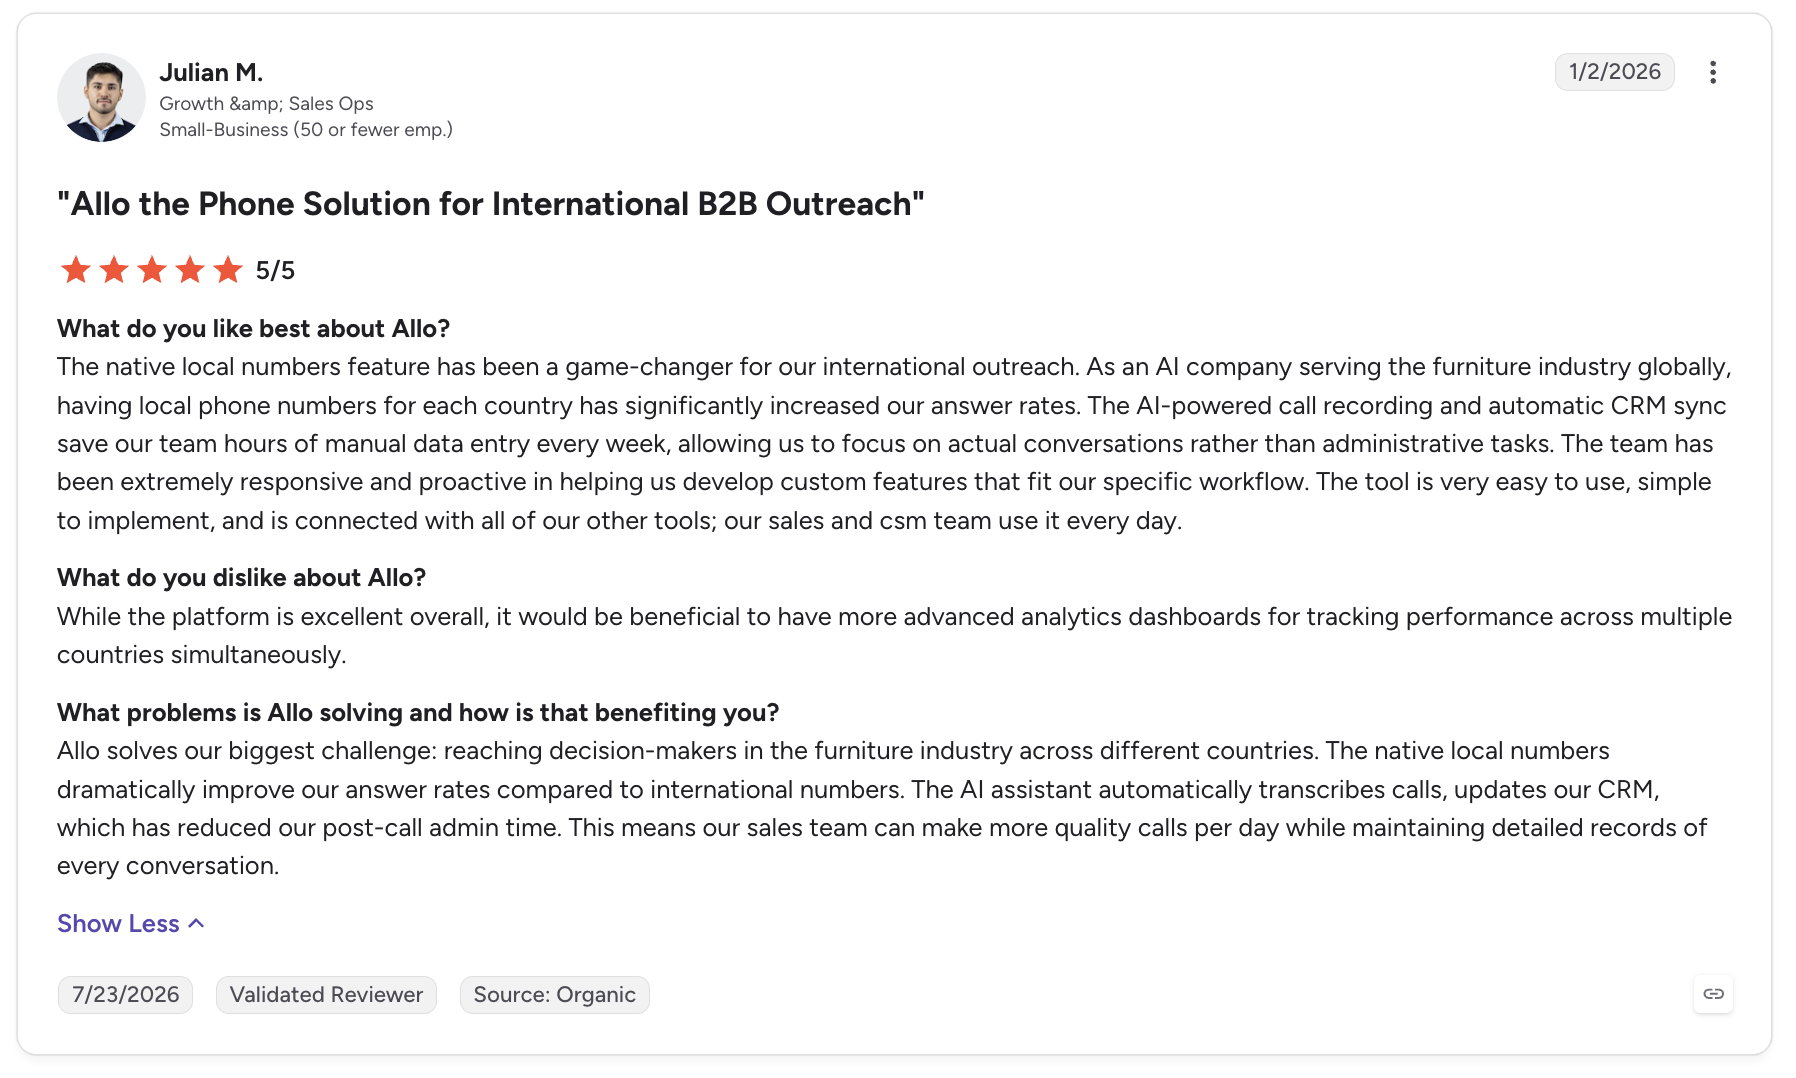Viewport: 1796px width, 1078px height.
Task: Click the "What do you like best" heading
Action: pos(253,329)
